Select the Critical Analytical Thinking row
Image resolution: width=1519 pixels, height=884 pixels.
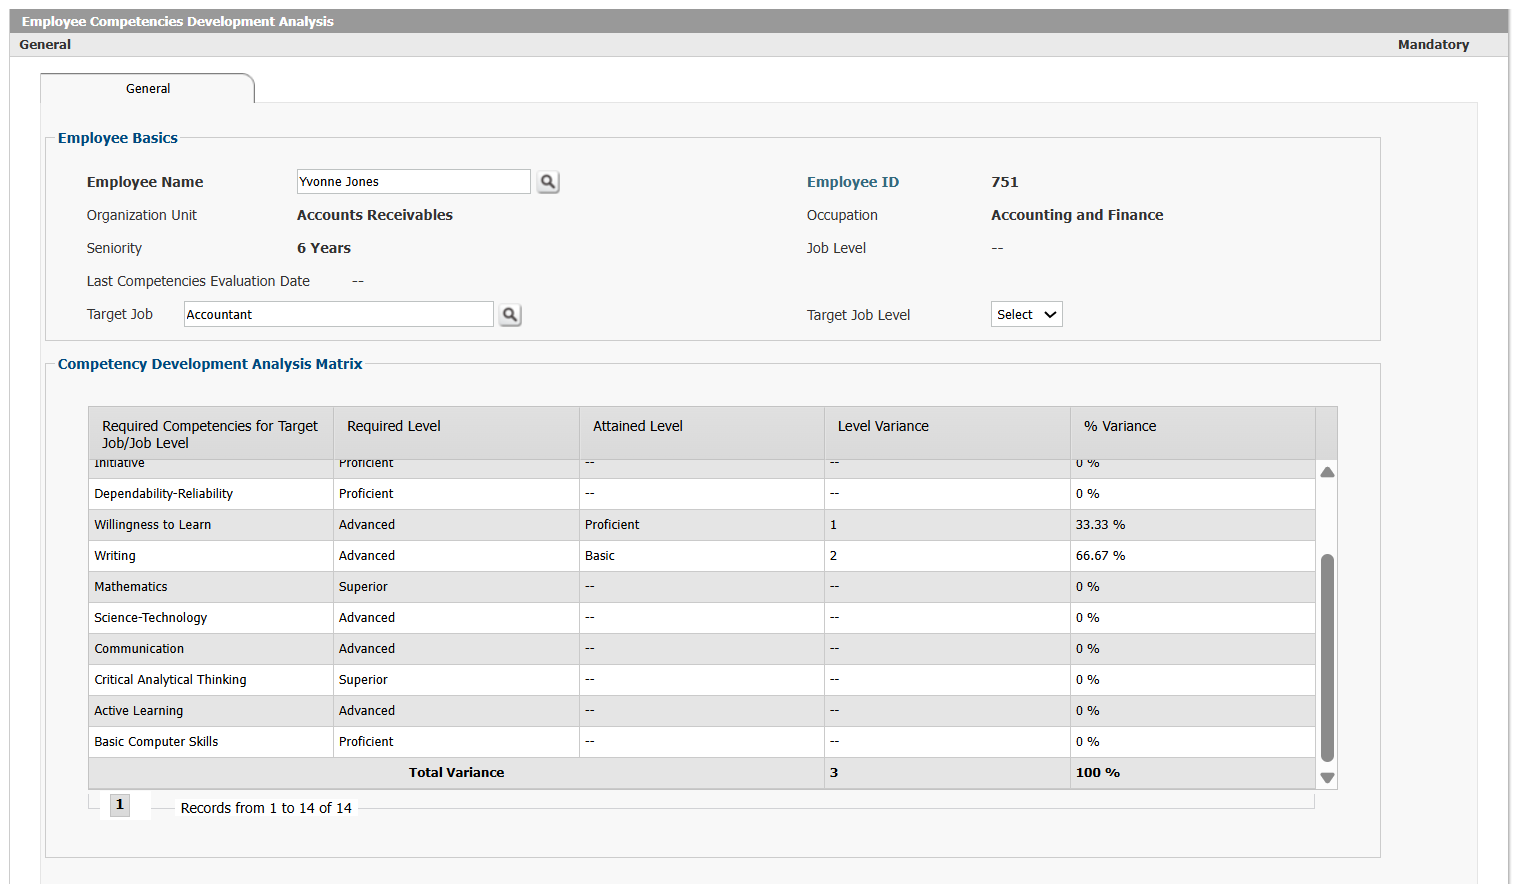pyautogui.click(x=702, y=680)
